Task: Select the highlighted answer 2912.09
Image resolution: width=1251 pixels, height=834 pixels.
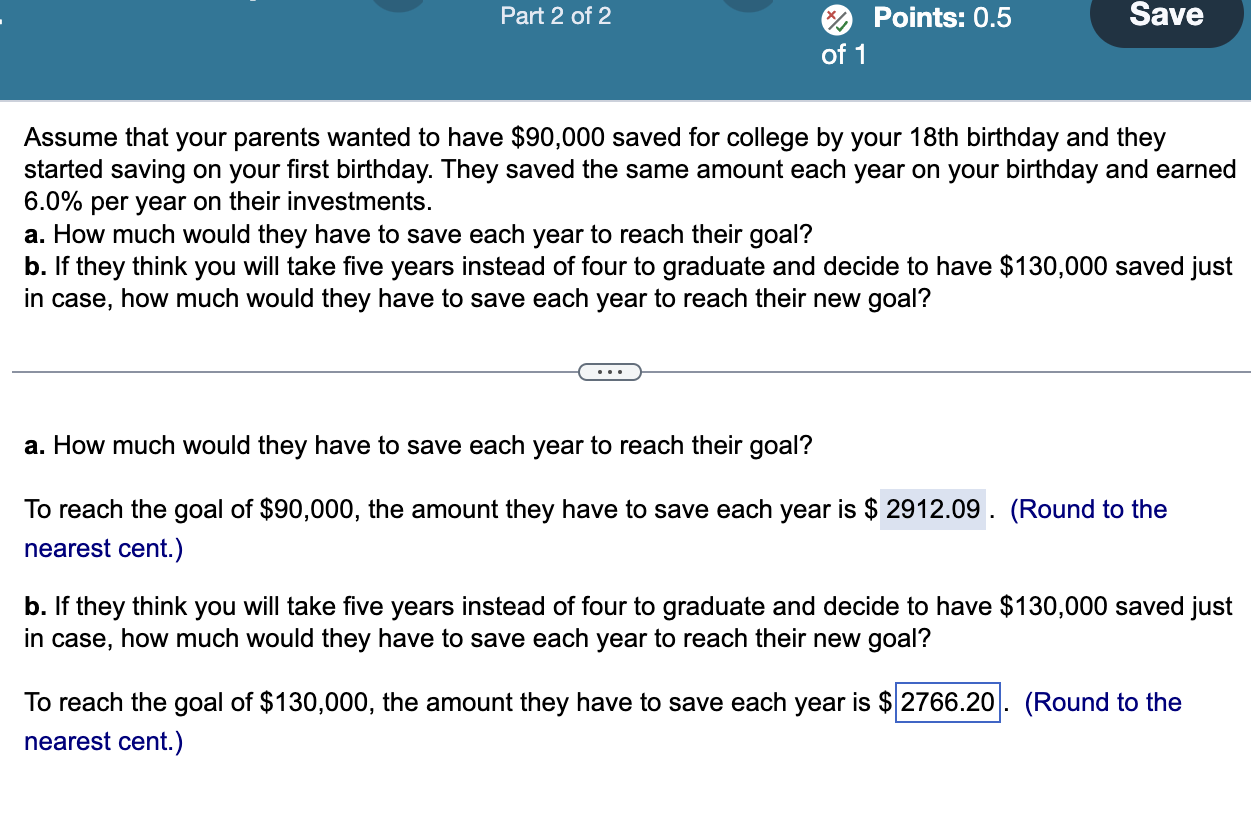Action: [932, 509]
